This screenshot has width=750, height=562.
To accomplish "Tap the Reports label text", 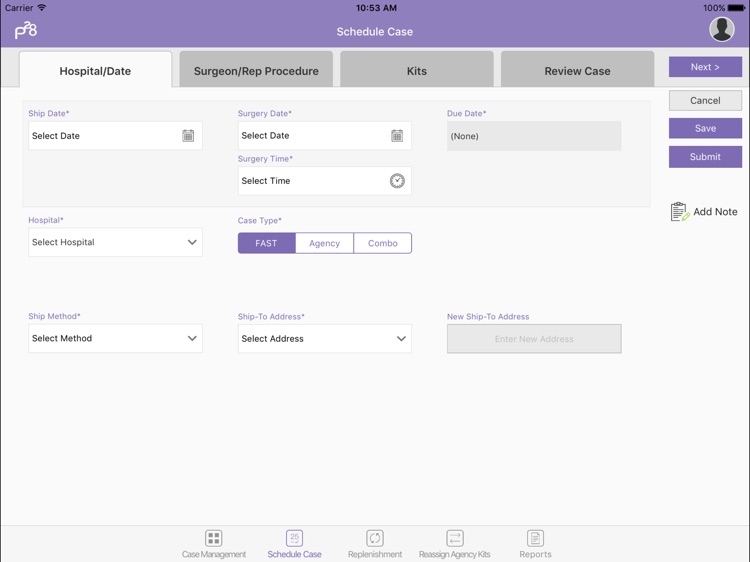I will (535, 554).
